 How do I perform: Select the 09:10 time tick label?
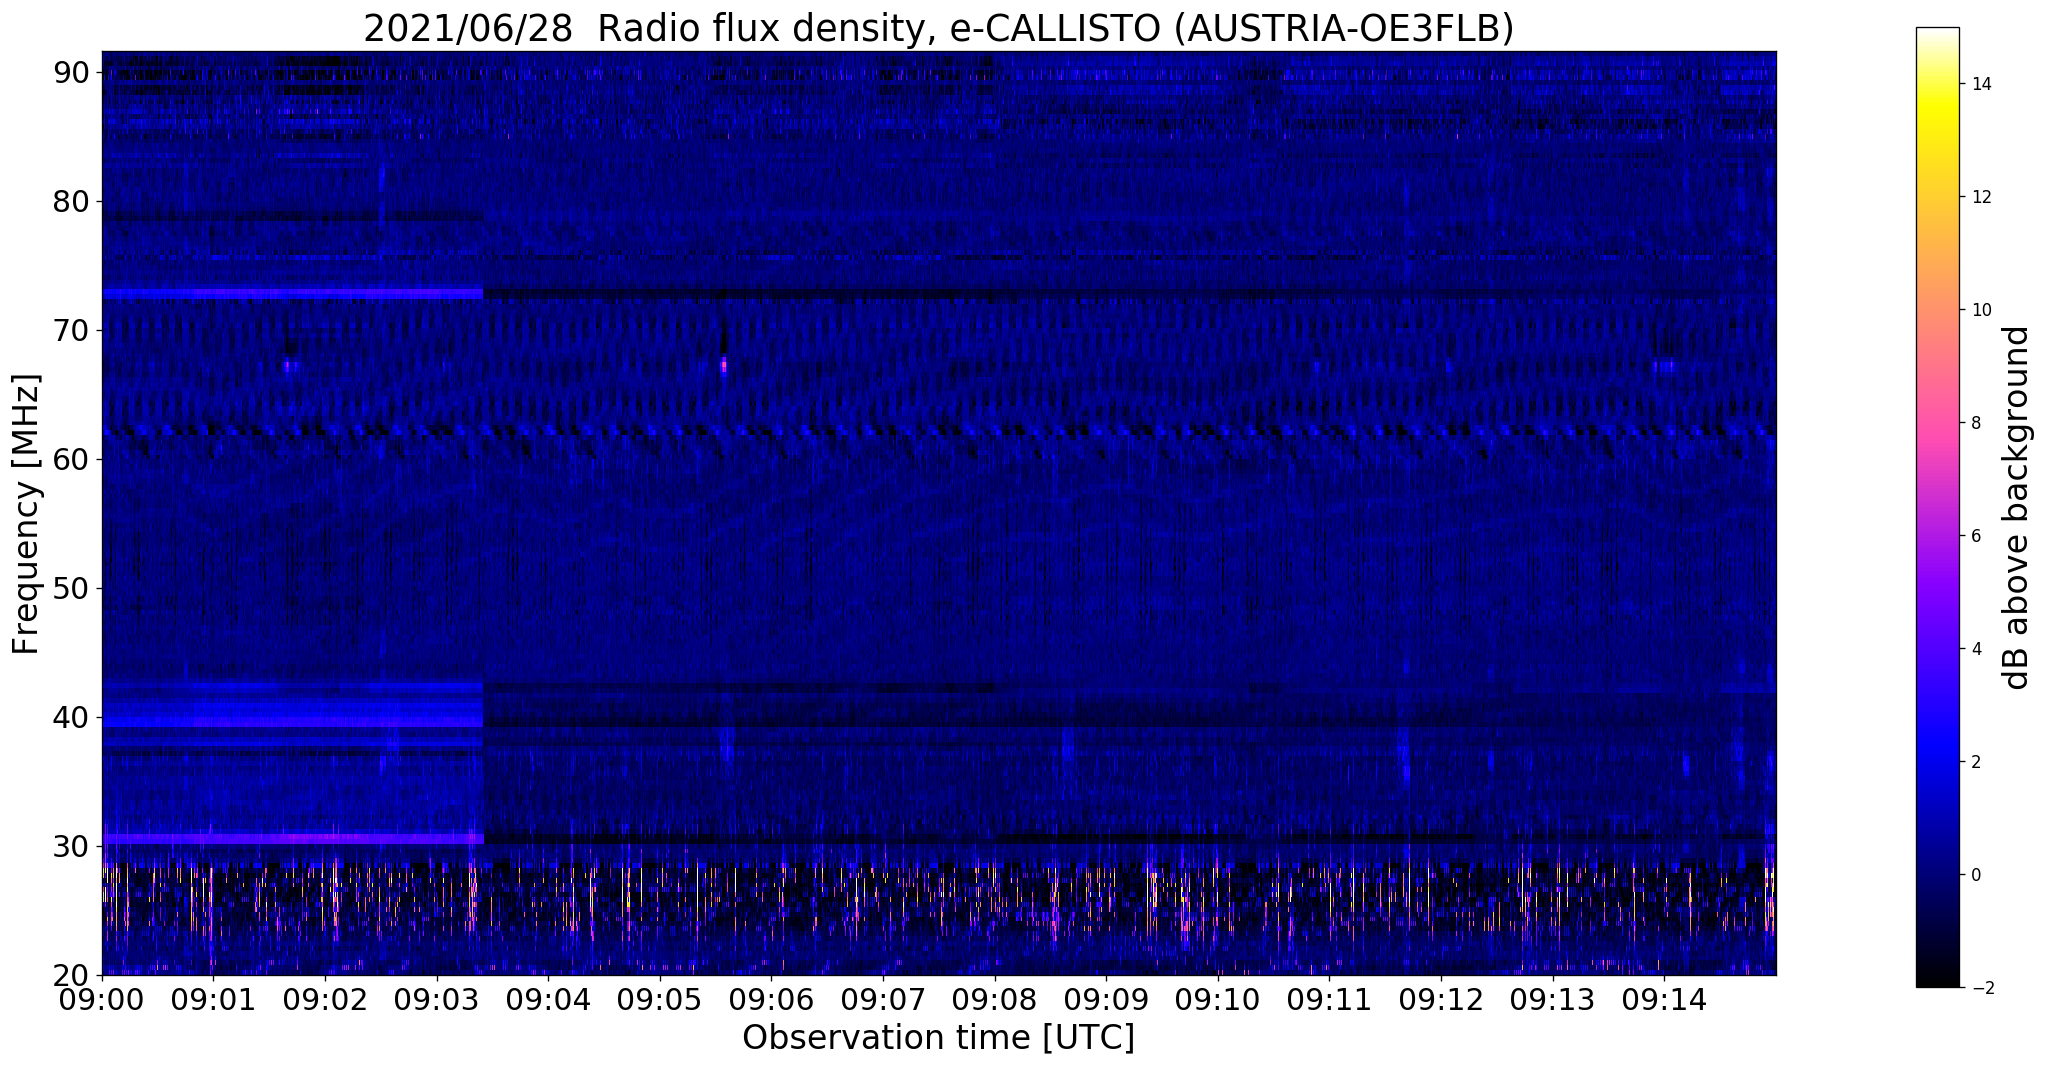pyautogui.click(x=1217, y=999)
